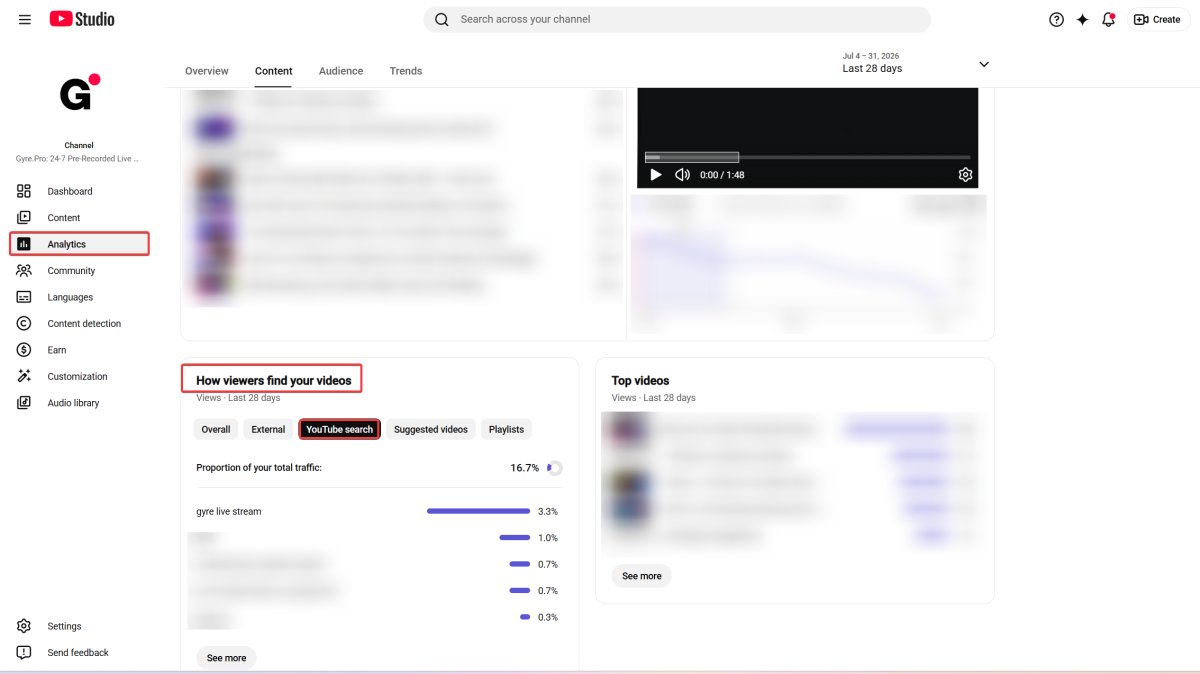Select the YouTube search chip
Screen dimensions: 1200x674
[x=339, y=429]
